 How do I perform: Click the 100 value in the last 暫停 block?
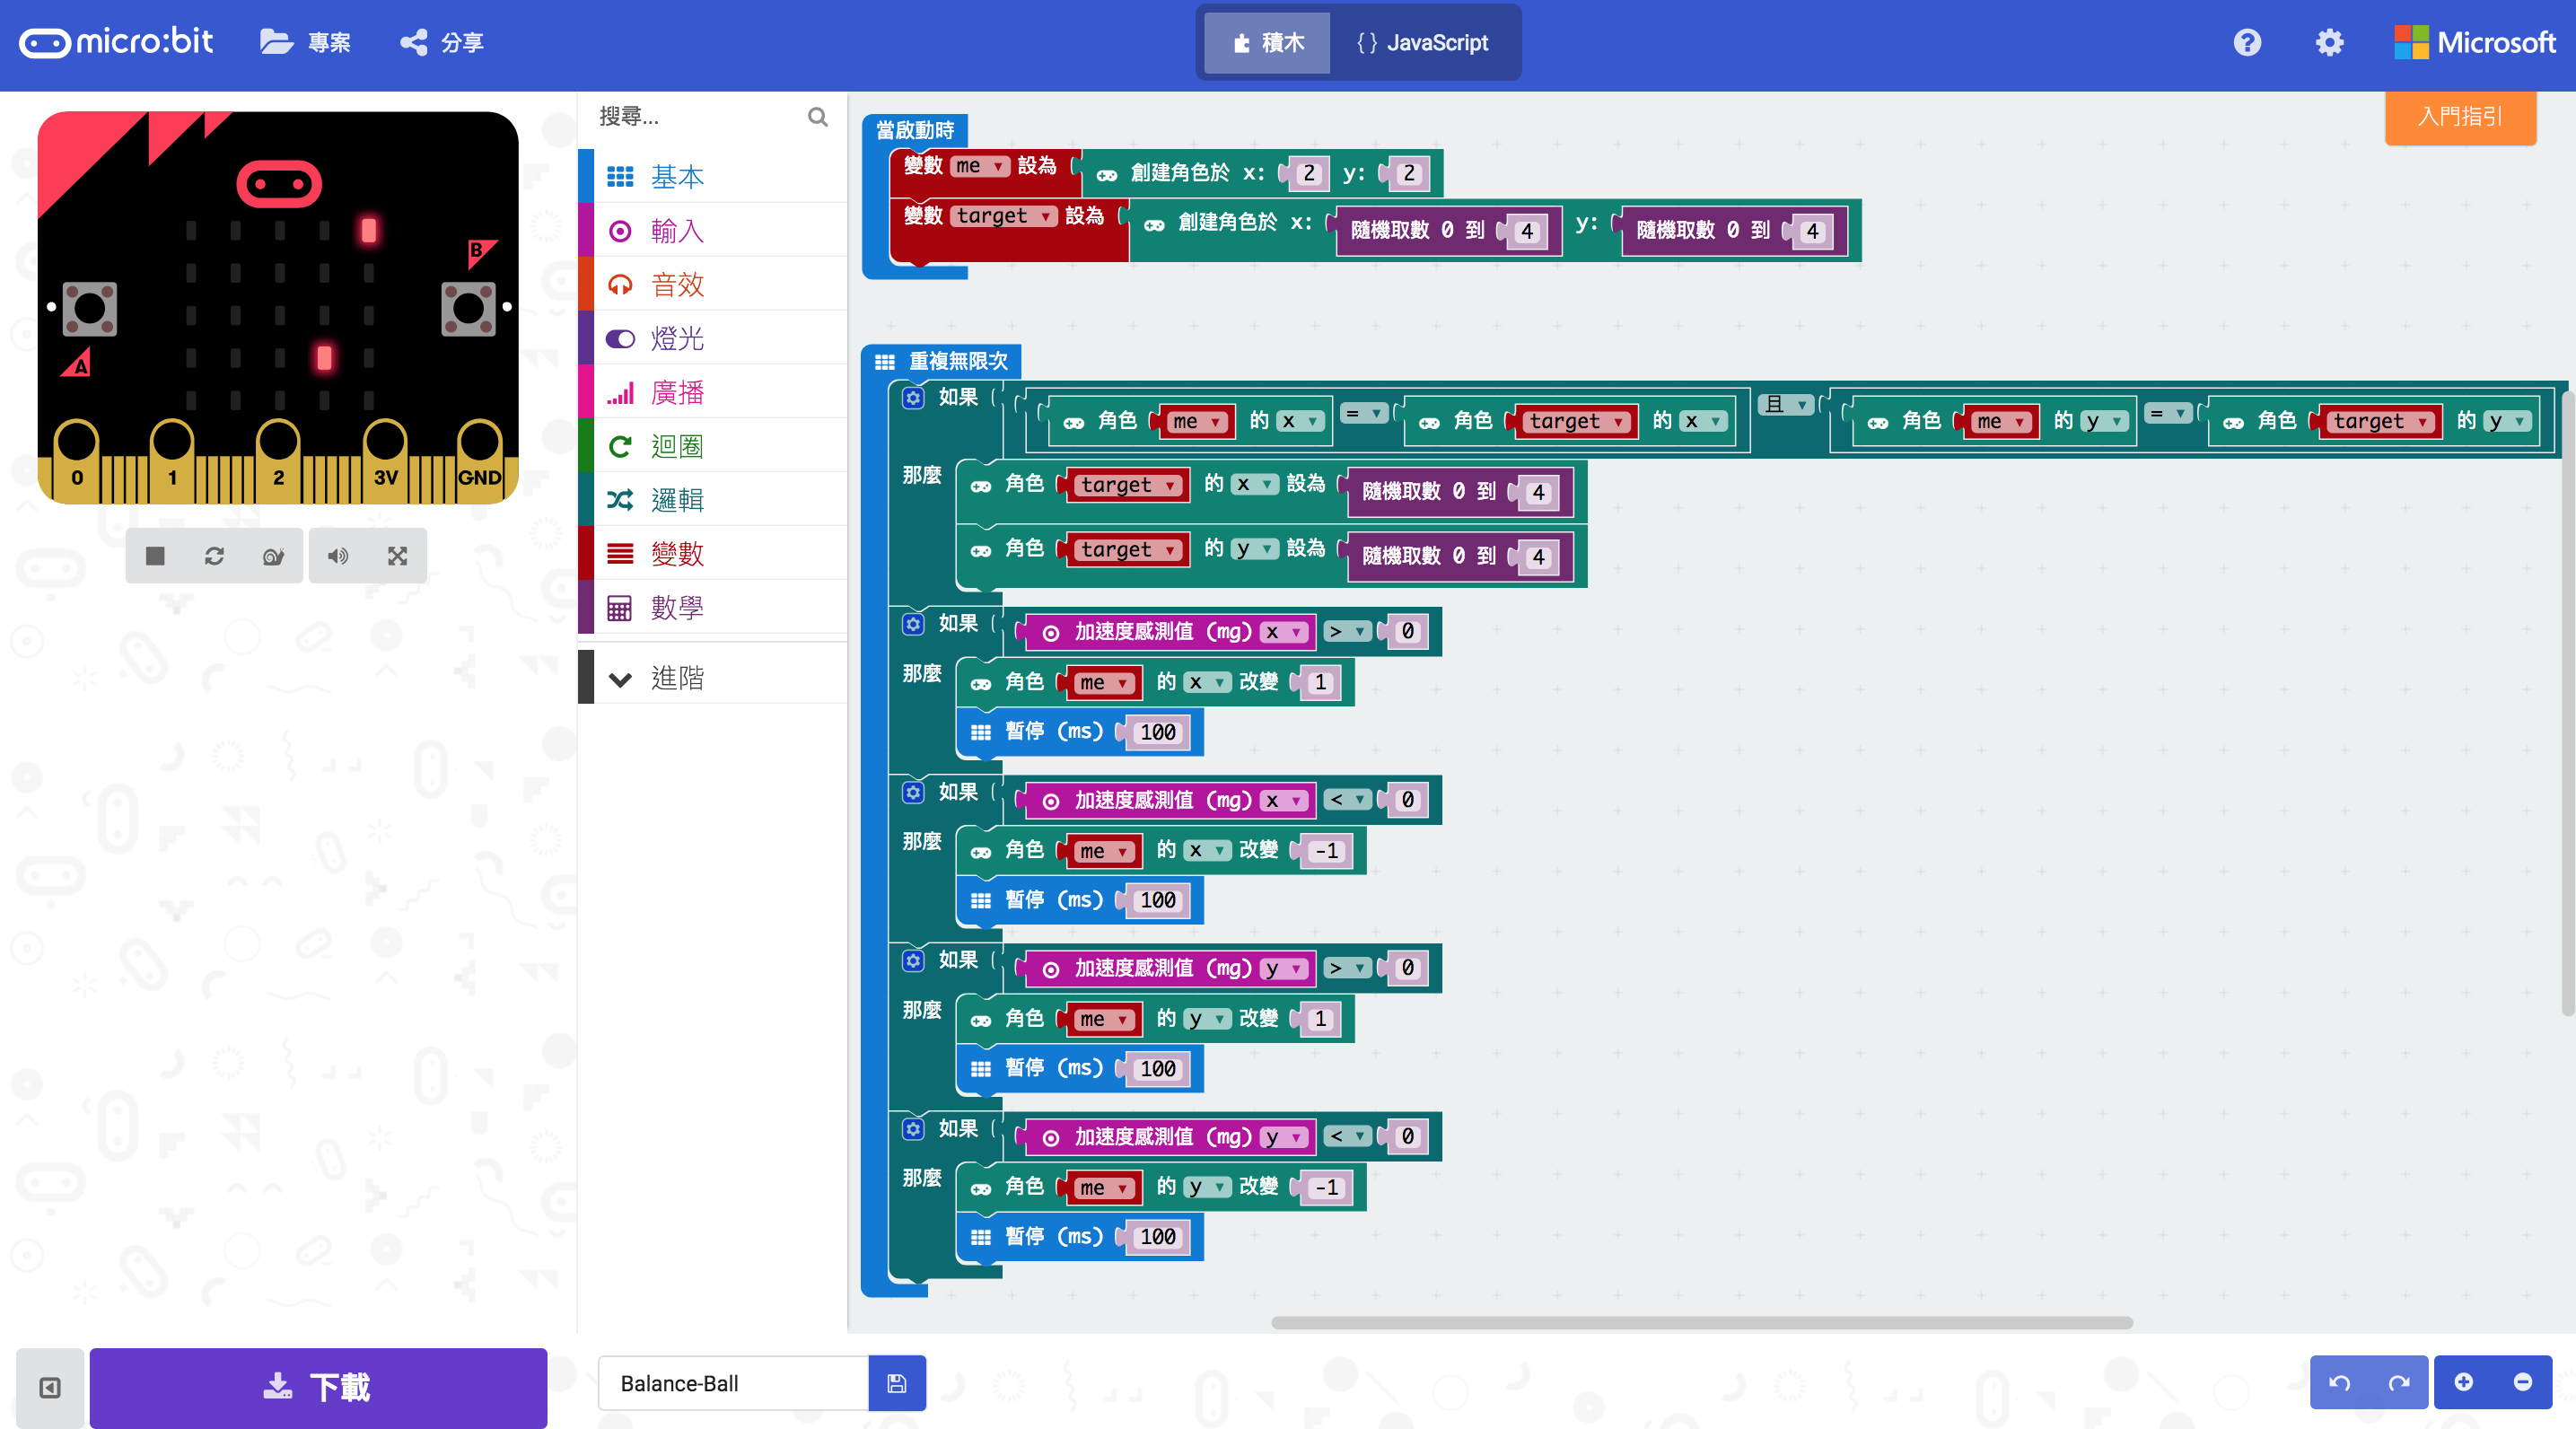[x=1158, y=1237]
